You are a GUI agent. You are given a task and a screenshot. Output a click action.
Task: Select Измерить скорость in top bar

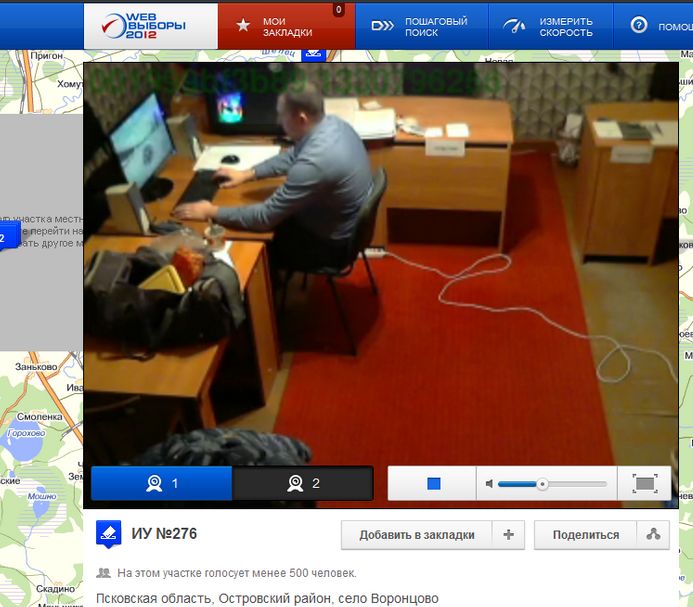(566, 26)
